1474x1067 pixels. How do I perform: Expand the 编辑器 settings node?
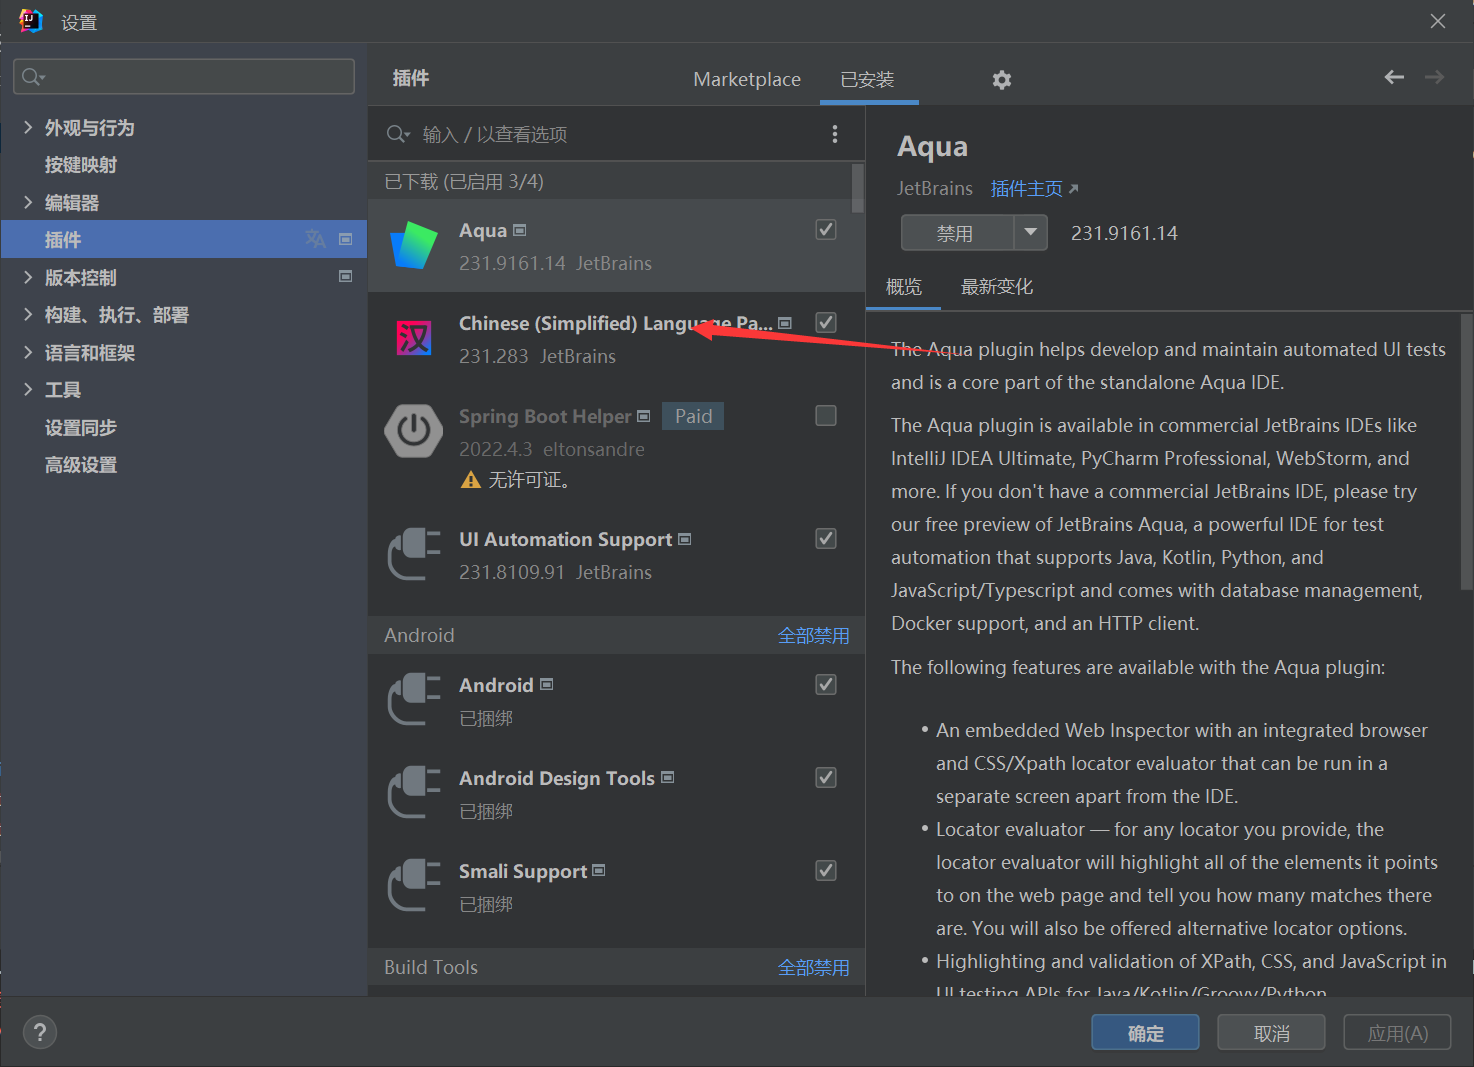[x=28, y=202]
